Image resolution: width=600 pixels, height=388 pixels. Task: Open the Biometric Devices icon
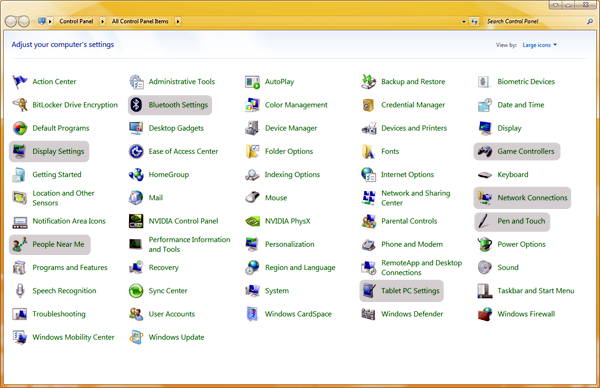coord(484,82)
